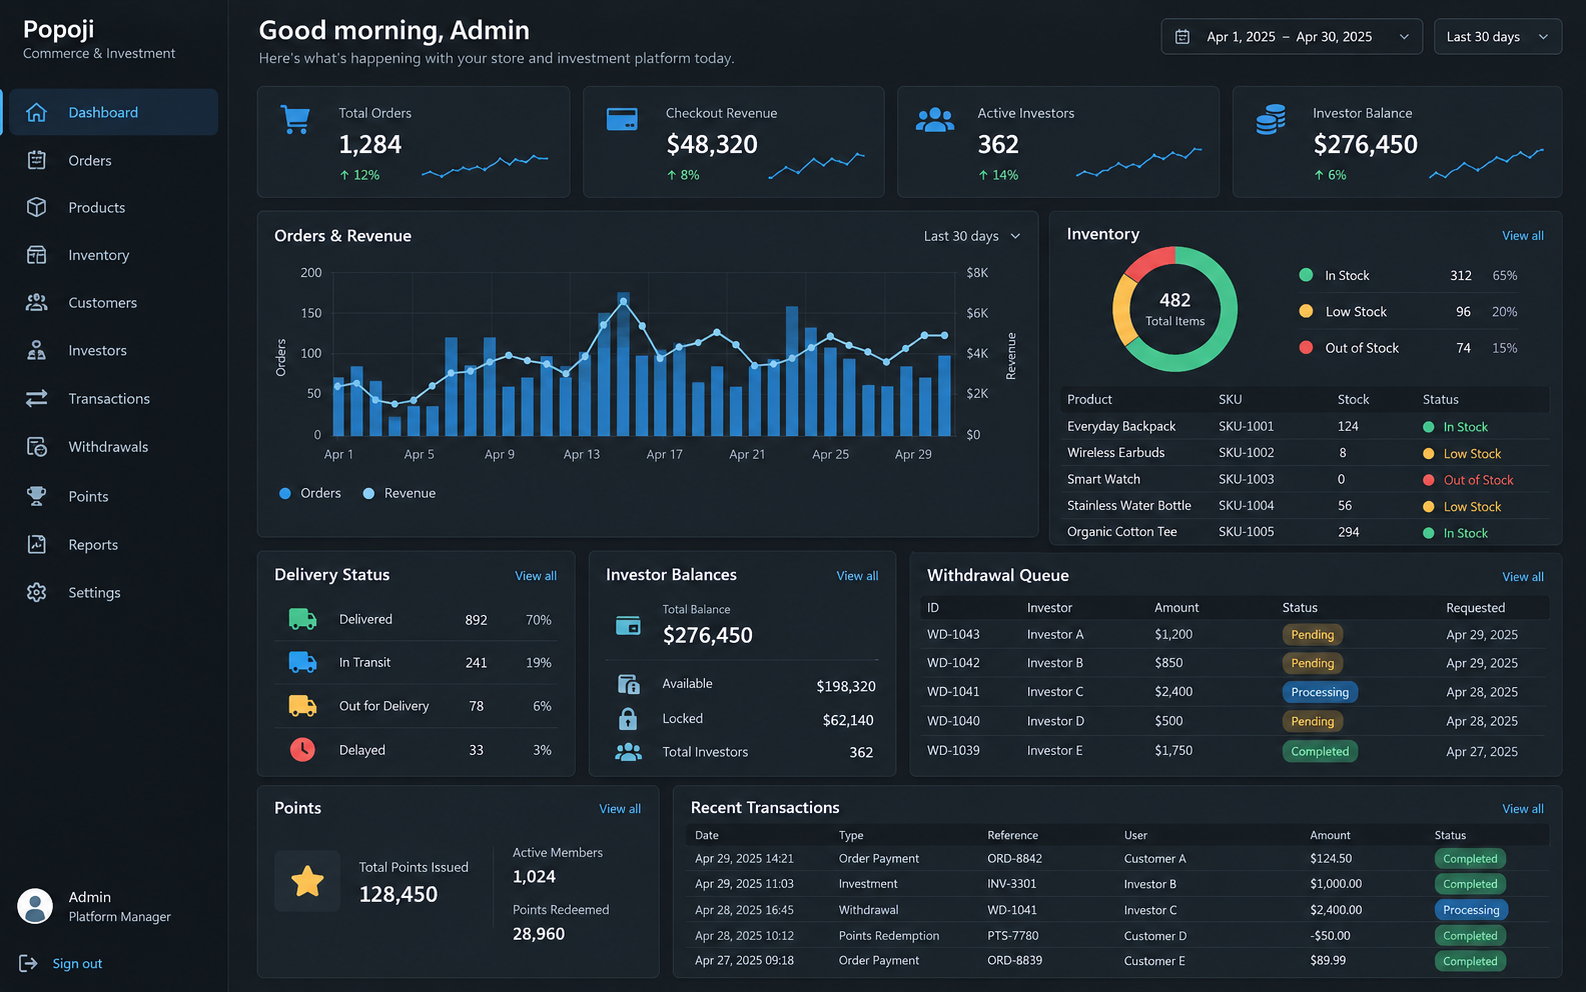This screenshot has height=992, width=1586.
Task: Click the yellow Low Stock legend dot
Action: [1305, 311]
